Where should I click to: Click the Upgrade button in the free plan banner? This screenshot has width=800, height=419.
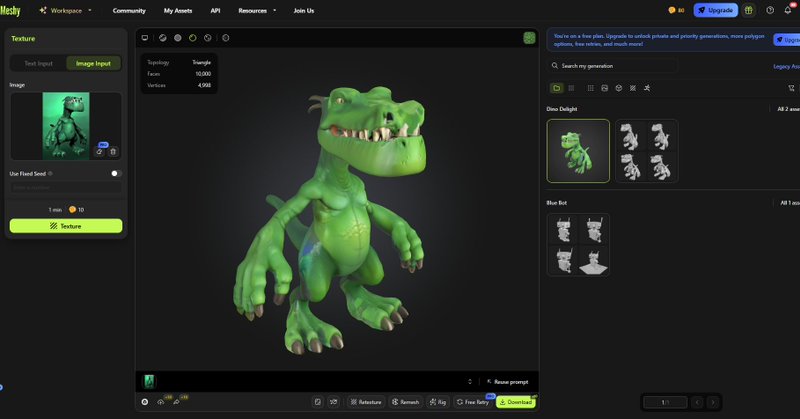(x=787, y=40)
